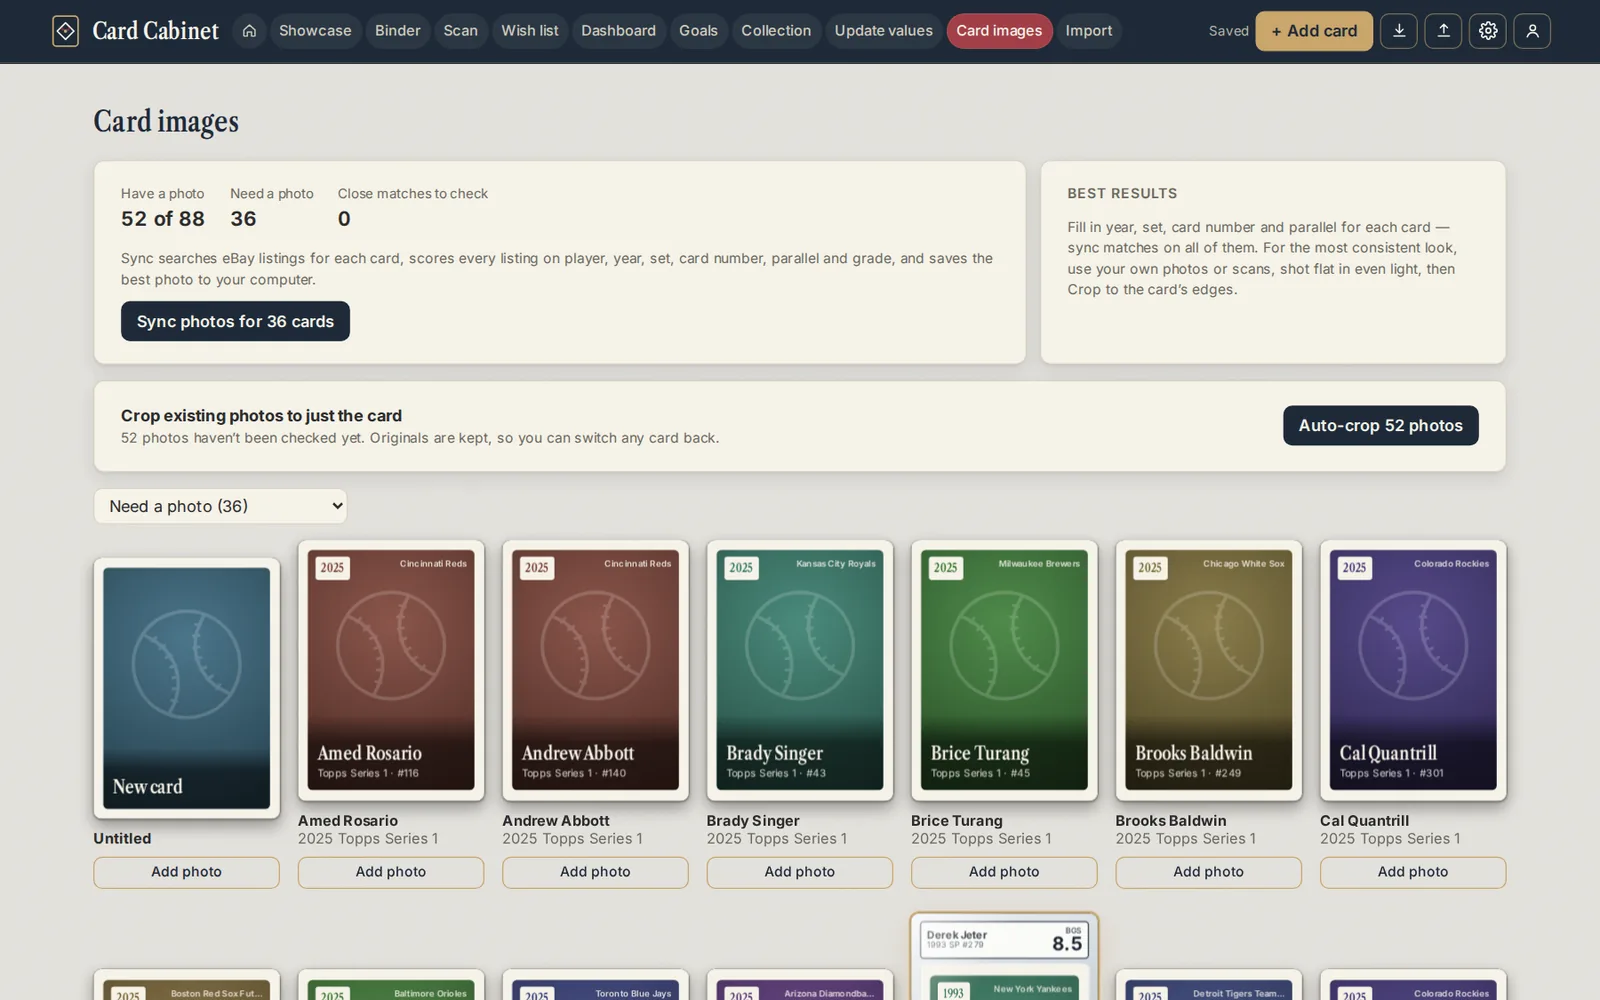Click the Card Cabinet logo icon
Image resolution: width=1600 pixels, height=1000 pixels.
tap(65, 31)
